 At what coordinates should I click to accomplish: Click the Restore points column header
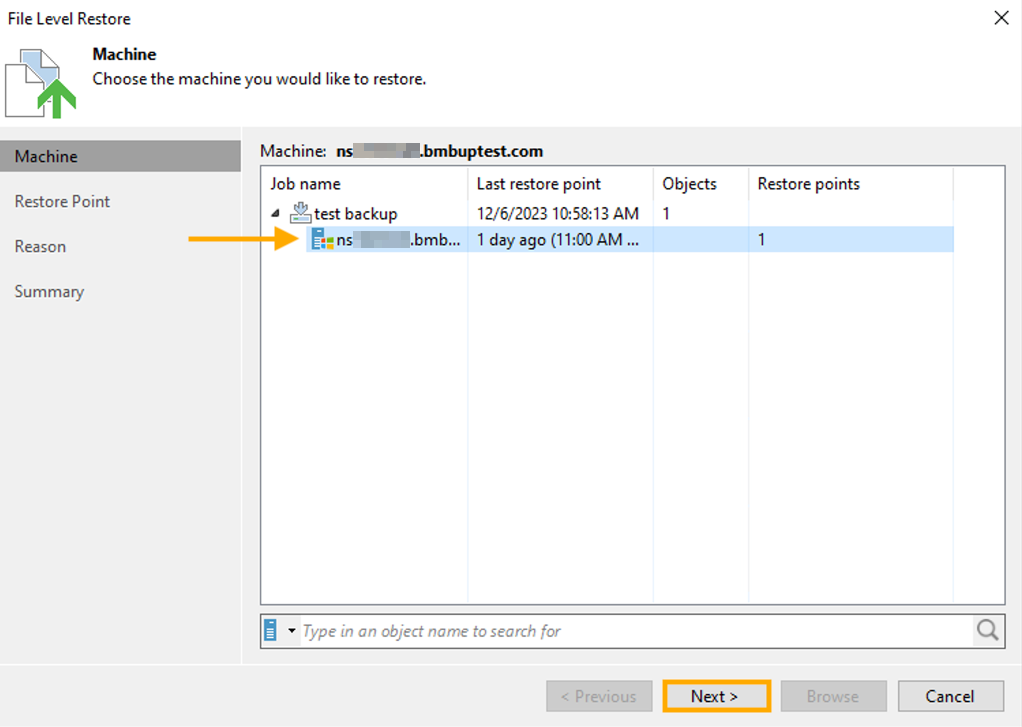[808, 184]
